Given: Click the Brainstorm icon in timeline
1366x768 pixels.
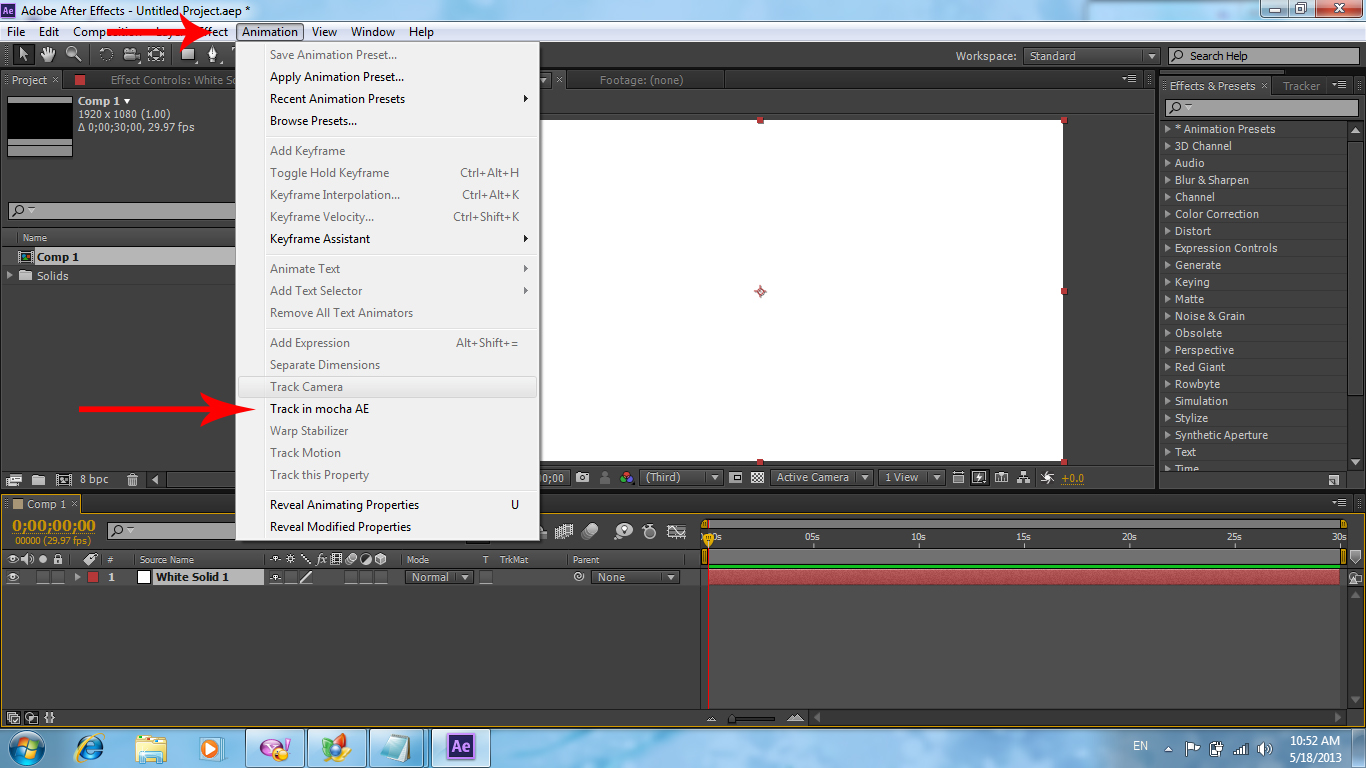Looking at the screenshot, I should (623, 531).
